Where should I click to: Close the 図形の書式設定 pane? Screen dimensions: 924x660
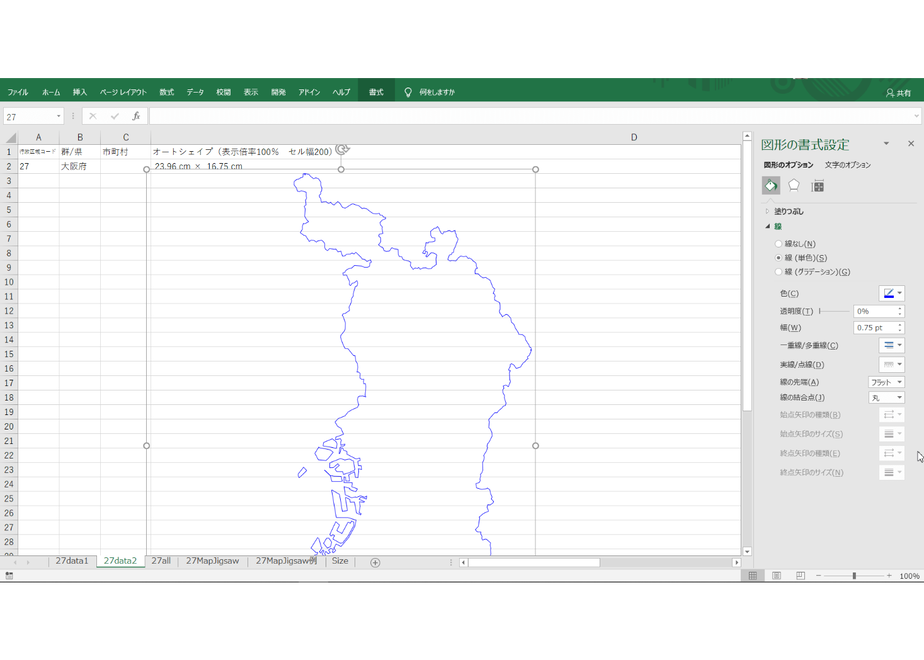click(911, 143)
